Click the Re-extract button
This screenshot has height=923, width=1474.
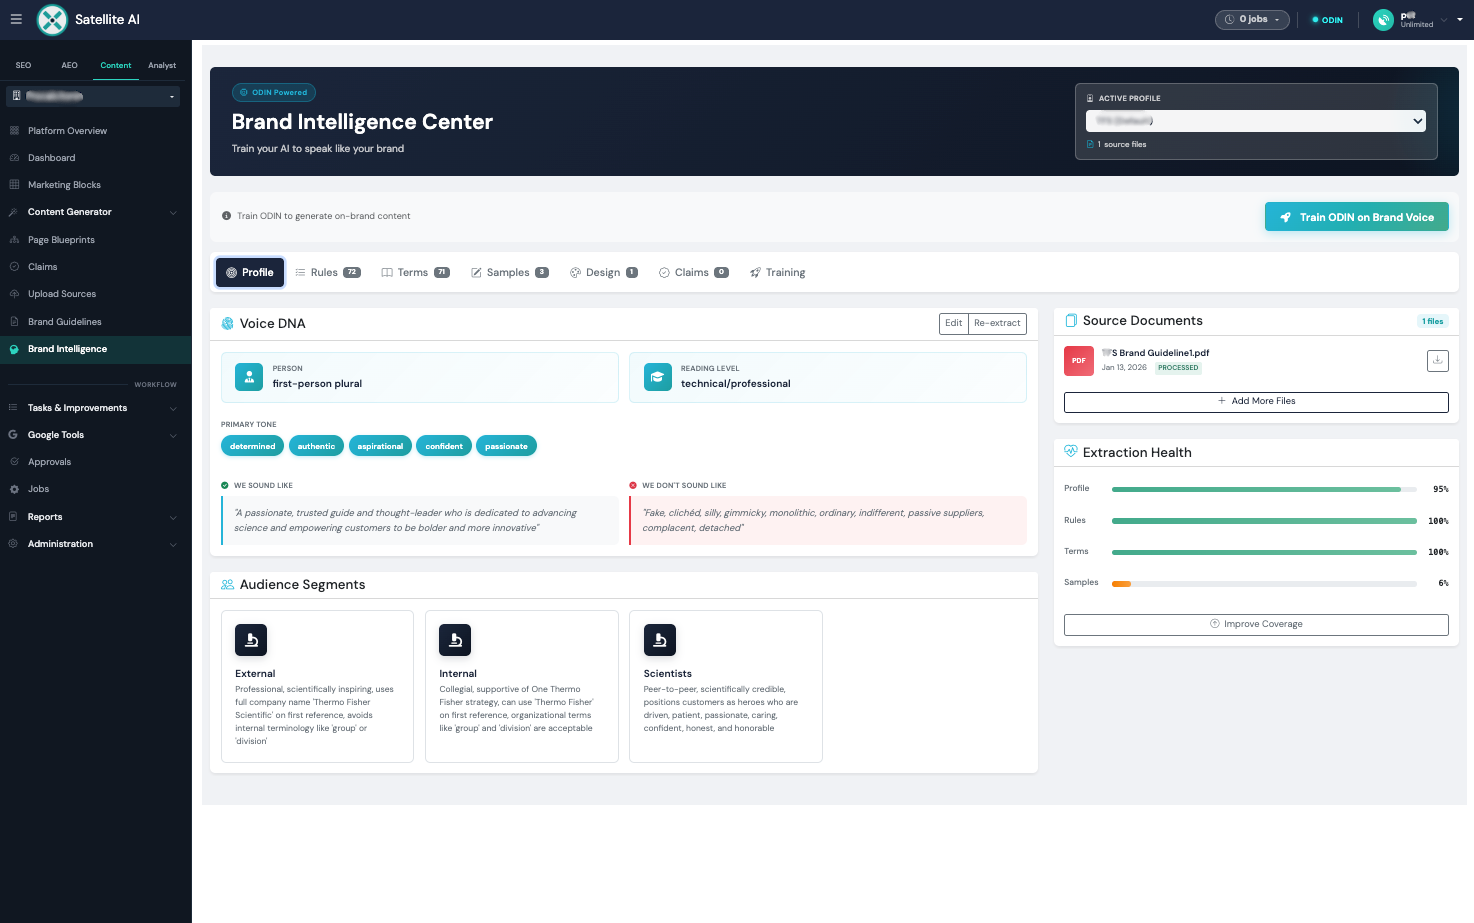click(x=997, y=323)
